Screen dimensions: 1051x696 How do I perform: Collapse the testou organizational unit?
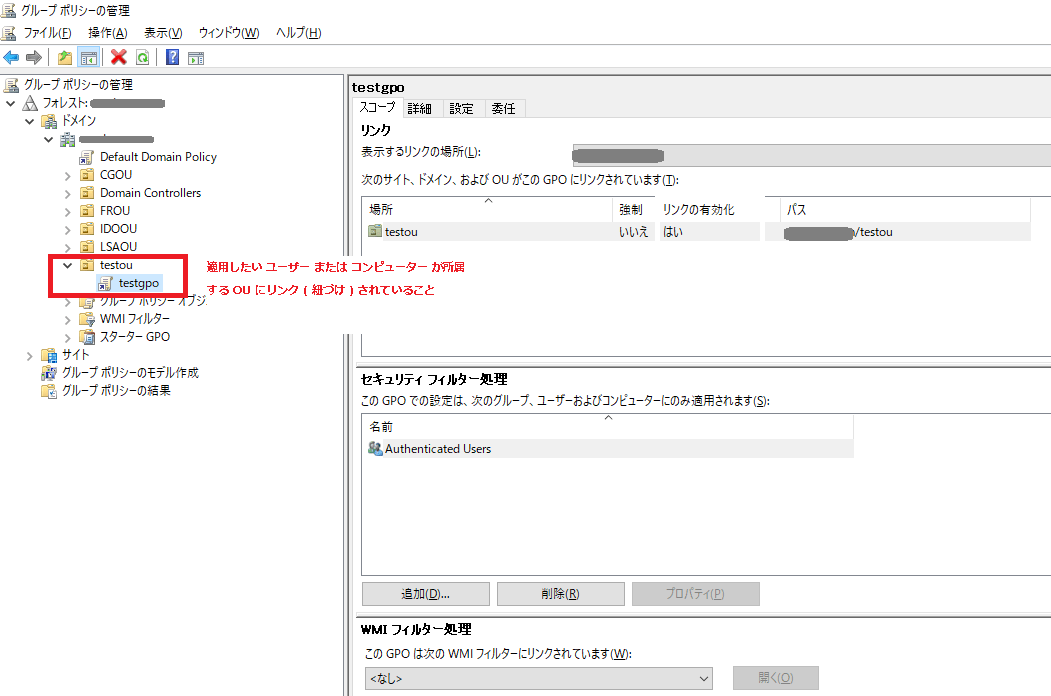pyautogui.click(x=67, y=265)
